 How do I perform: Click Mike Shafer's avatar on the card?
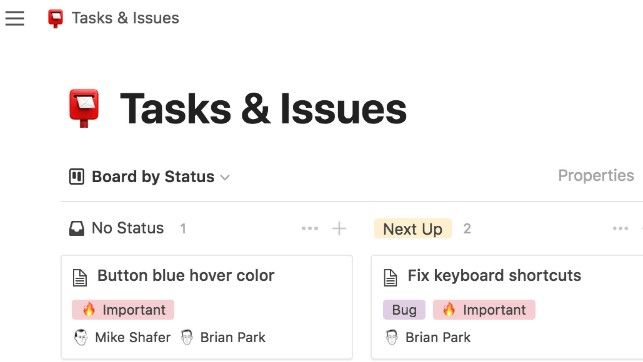tap(81, 337)
